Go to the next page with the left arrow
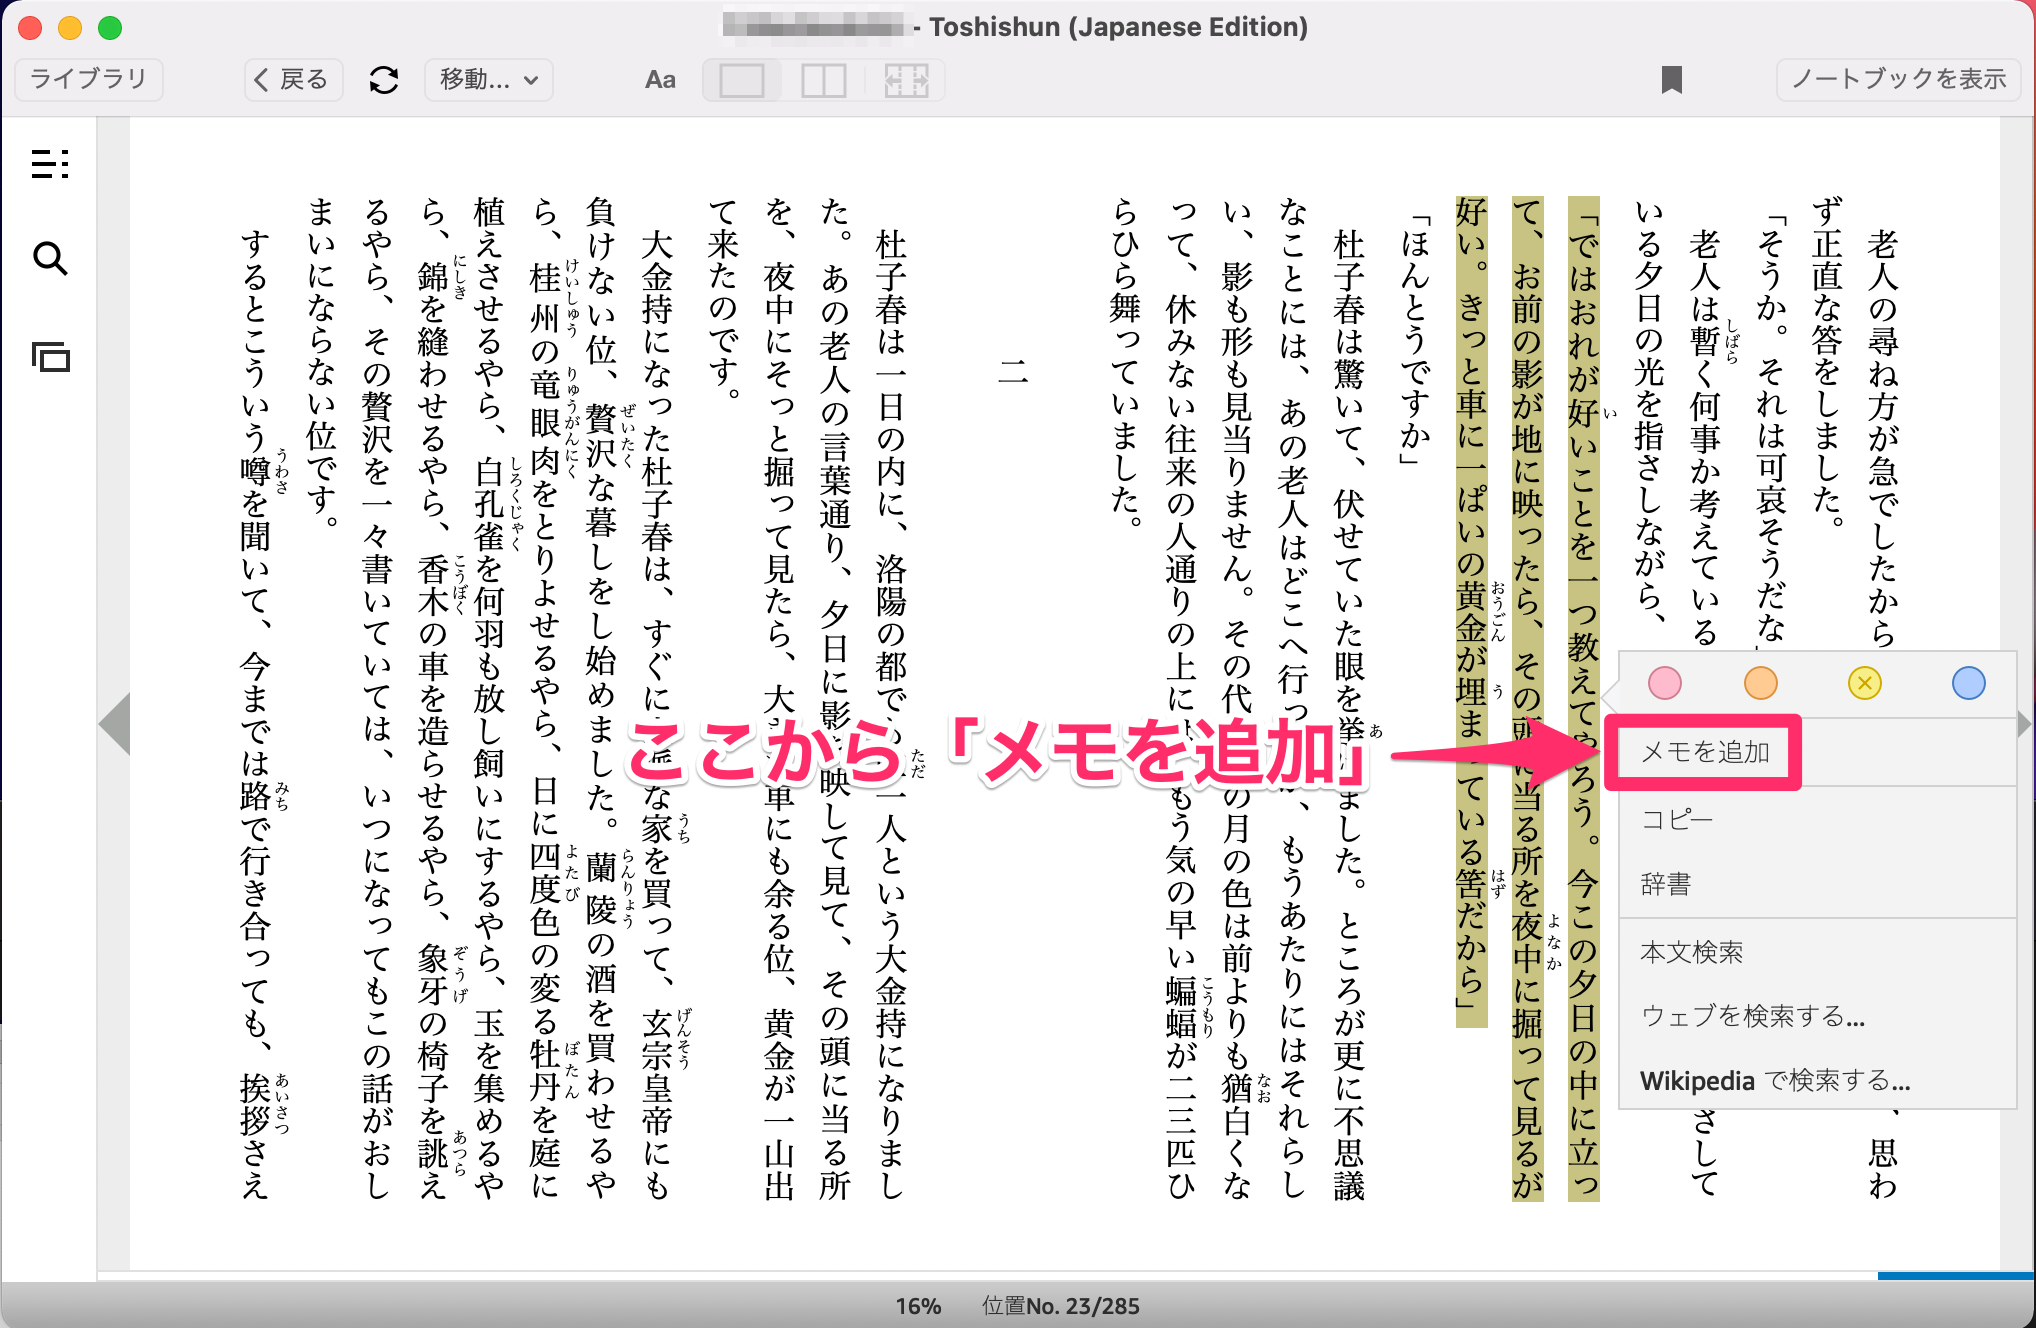 click(115, 723)
